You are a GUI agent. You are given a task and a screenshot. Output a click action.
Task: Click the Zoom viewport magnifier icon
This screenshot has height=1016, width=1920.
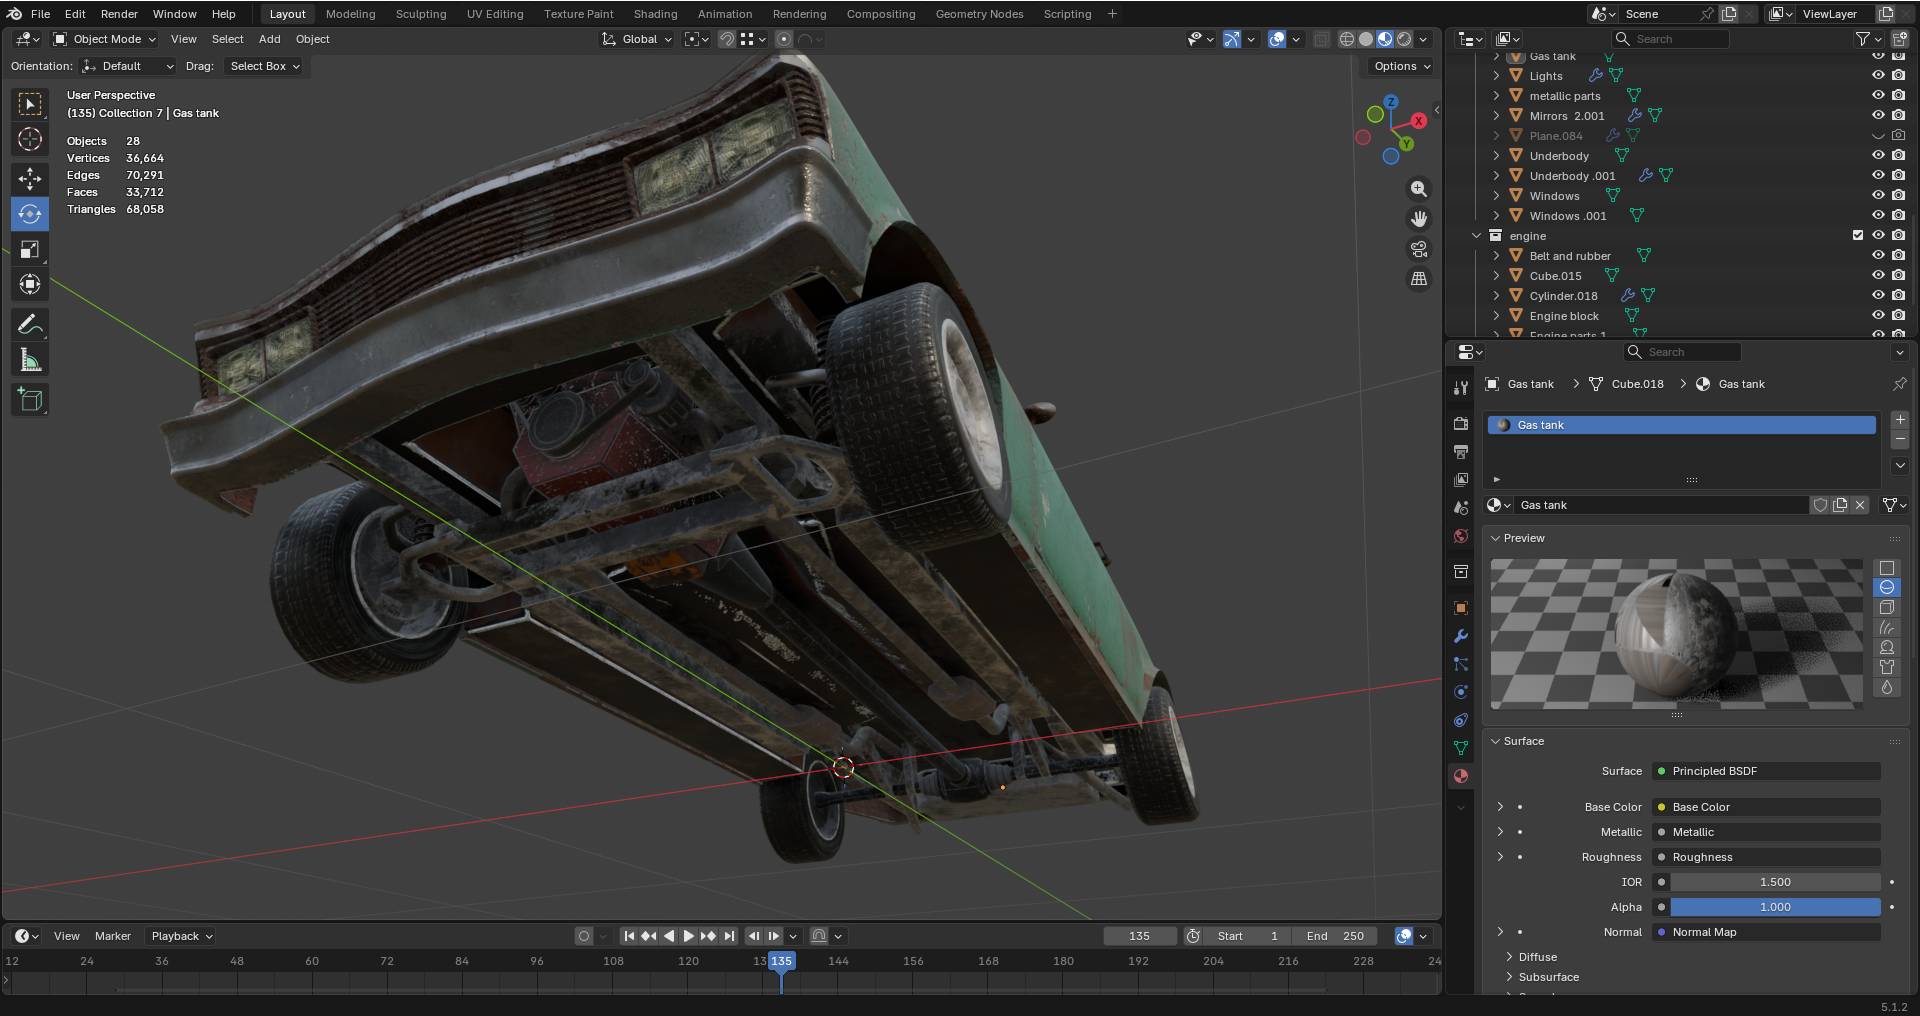(1418, 189)
